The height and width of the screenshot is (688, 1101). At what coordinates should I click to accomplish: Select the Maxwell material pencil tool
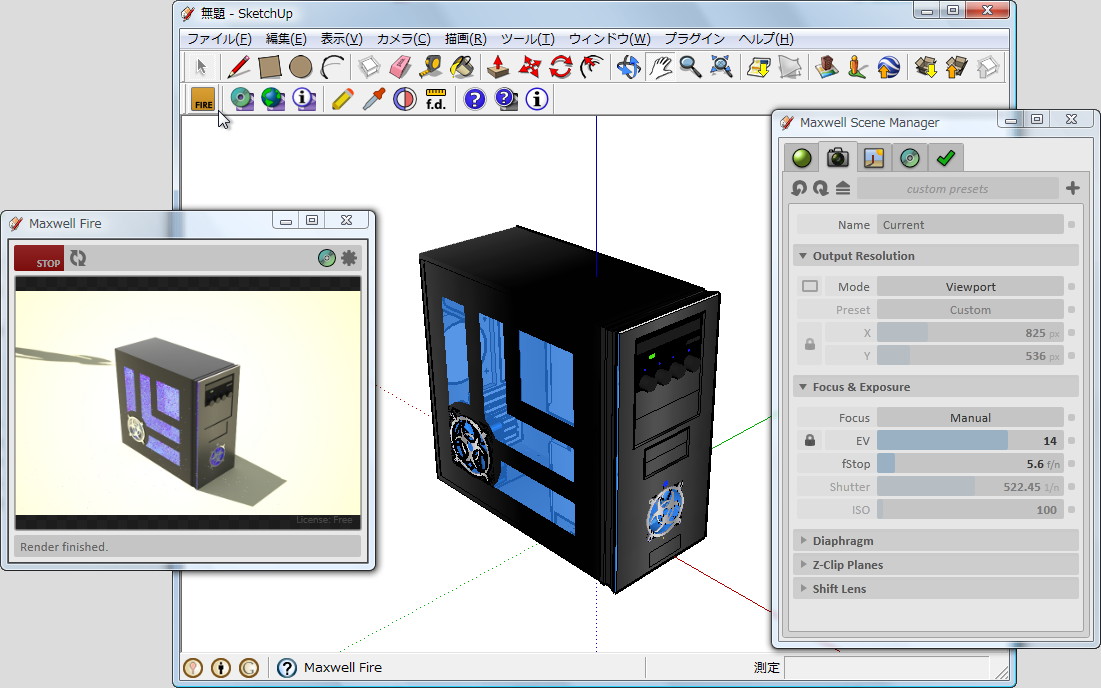pyautogui.click(x=343, y=99)
